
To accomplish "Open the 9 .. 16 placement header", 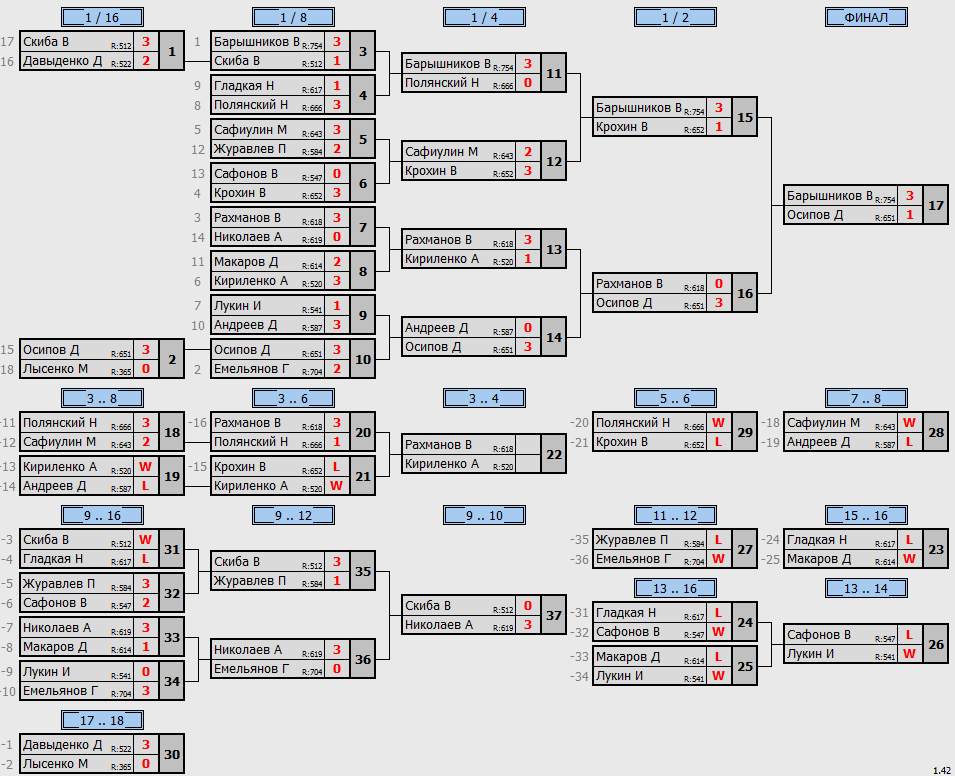I will (x=102, y=515).
